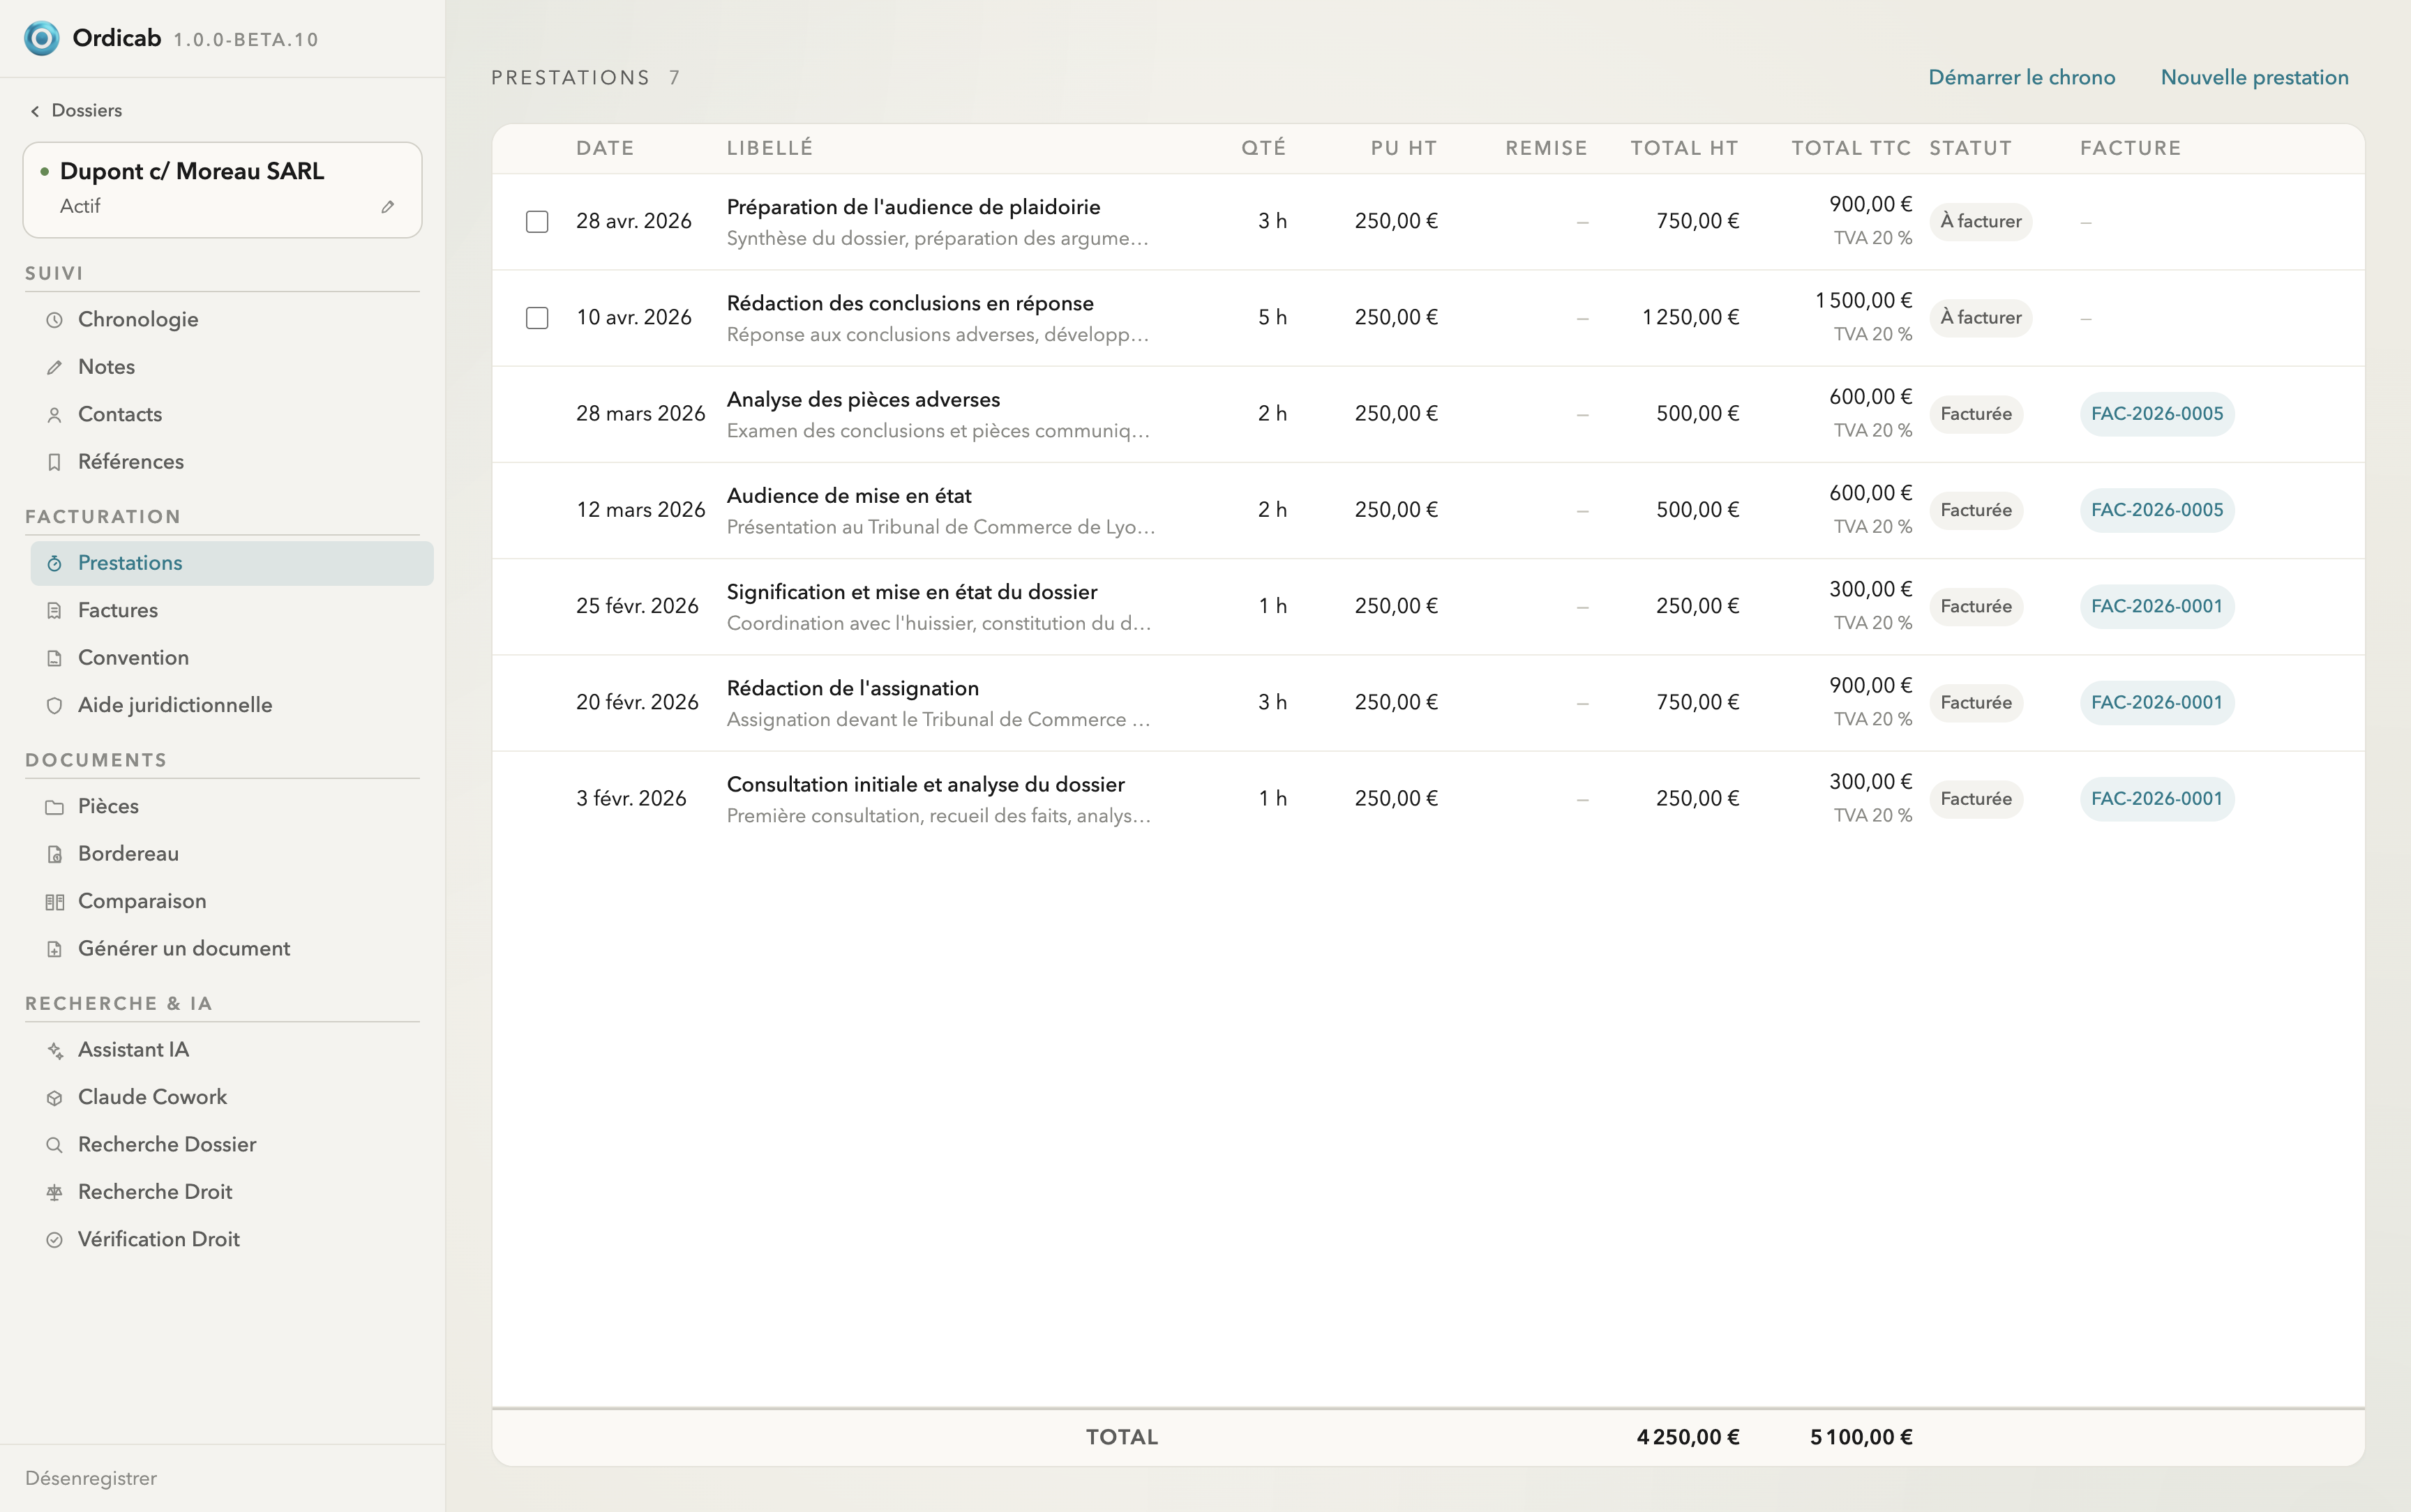This screenshot has width=2411, height=1512.
Task: Click À facturer status on Préparation de l'audience row
Action: click(x=1980, y=222)
